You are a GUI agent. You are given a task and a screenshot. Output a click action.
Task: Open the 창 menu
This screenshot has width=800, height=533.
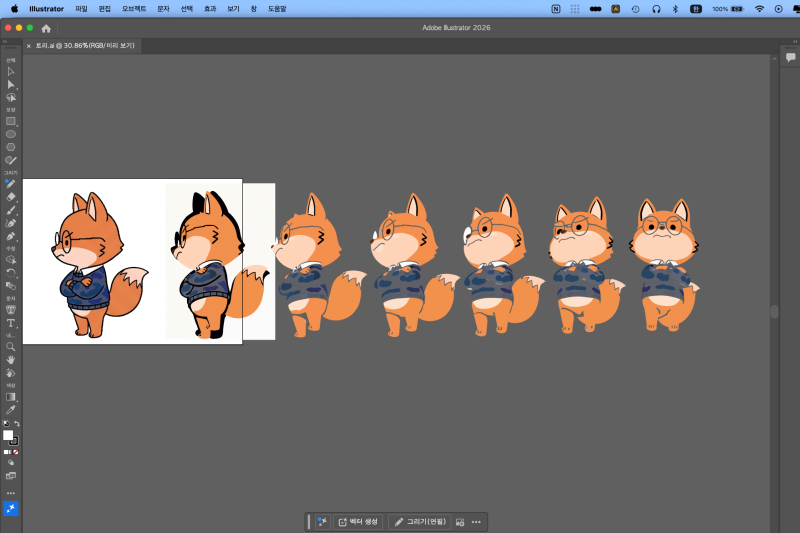(254, 9)
